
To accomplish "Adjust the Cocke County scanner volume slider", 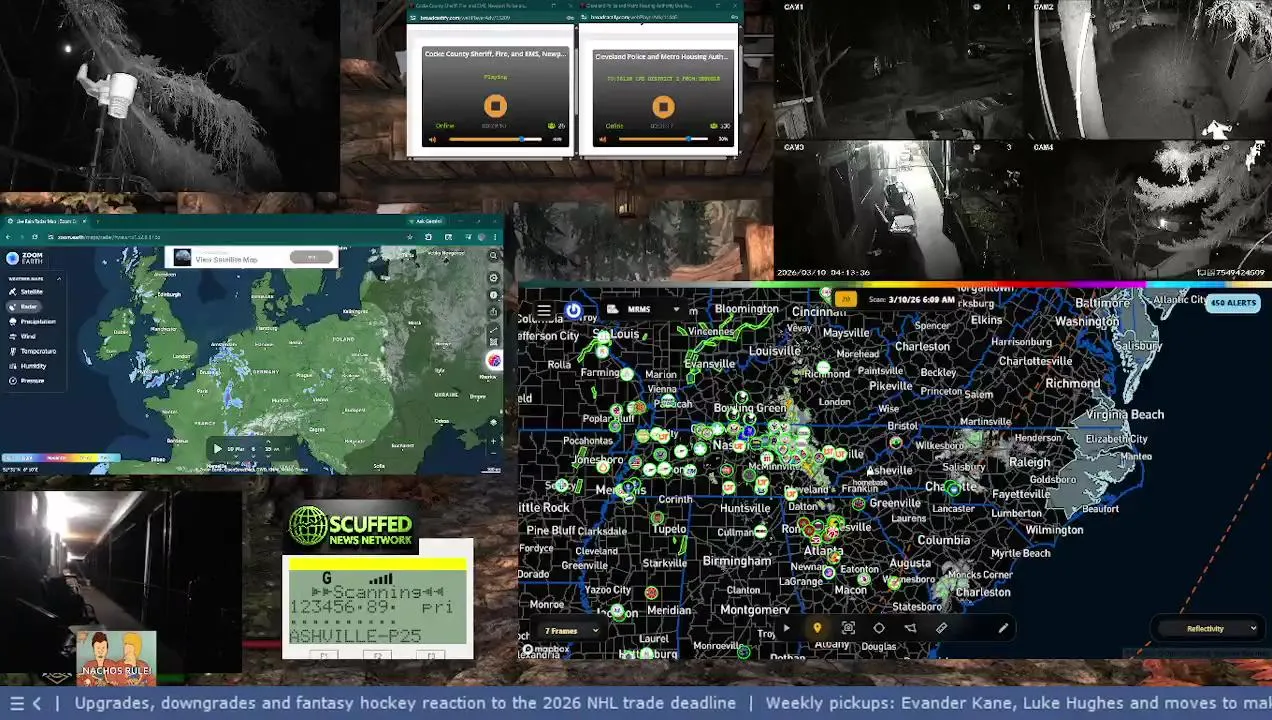I will point(496,139).
